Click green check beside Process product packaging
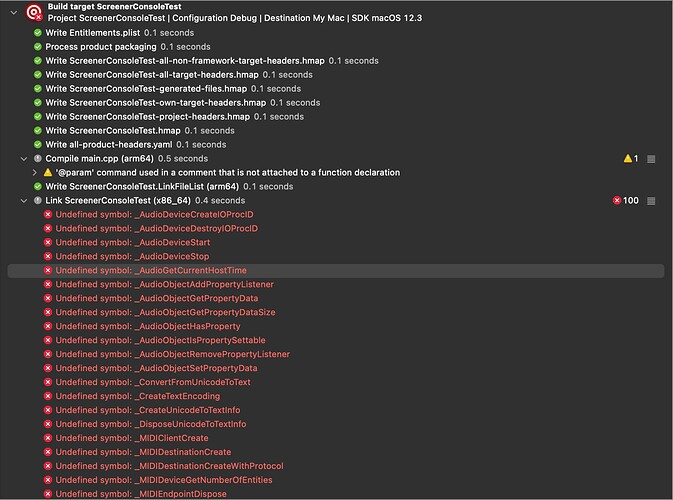Image resolution: width=673 pixels, height=500 pixels. pyautogui.click(x=38, y=47)
